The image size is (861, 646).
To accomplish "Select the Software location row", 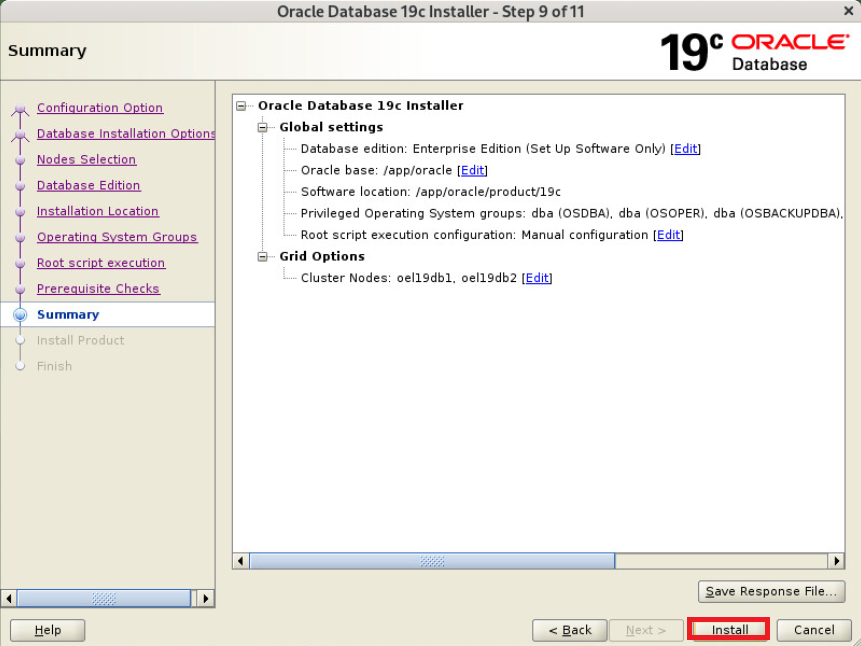I will (430, 192).
